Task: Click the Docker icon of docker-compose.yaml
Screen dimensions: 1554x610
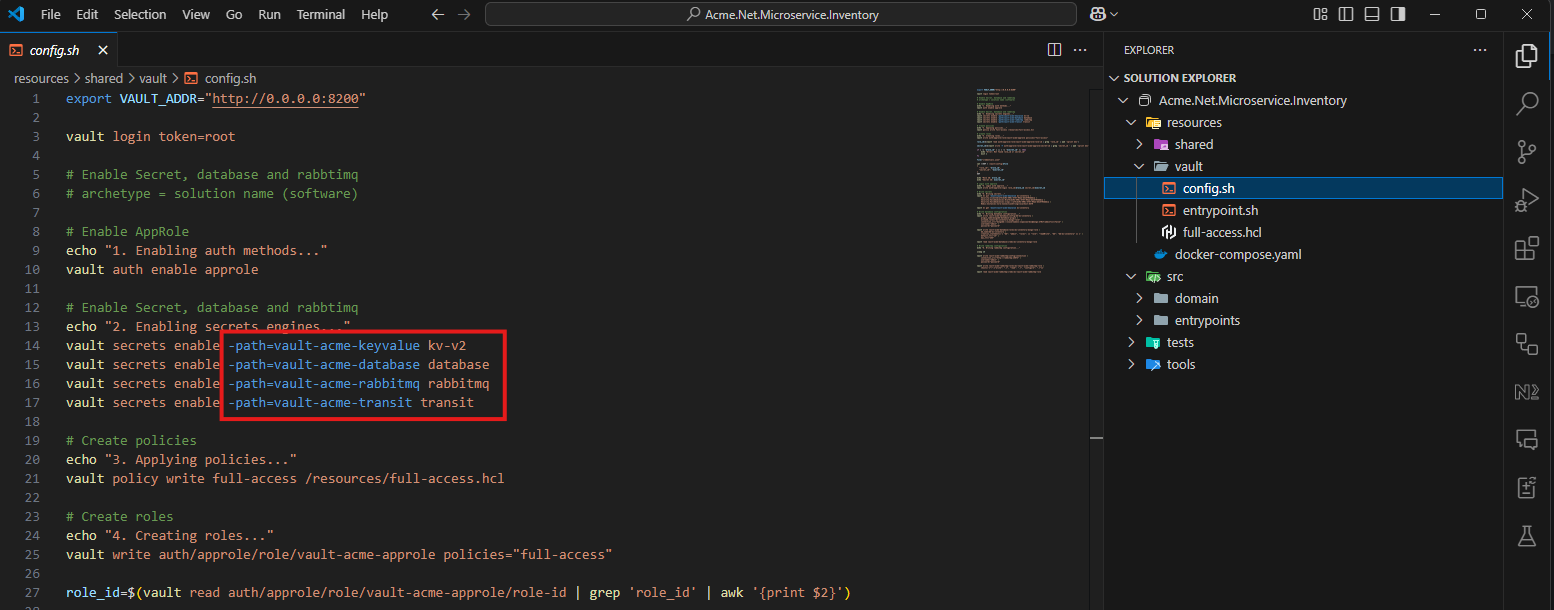Action: [1160, 254]
